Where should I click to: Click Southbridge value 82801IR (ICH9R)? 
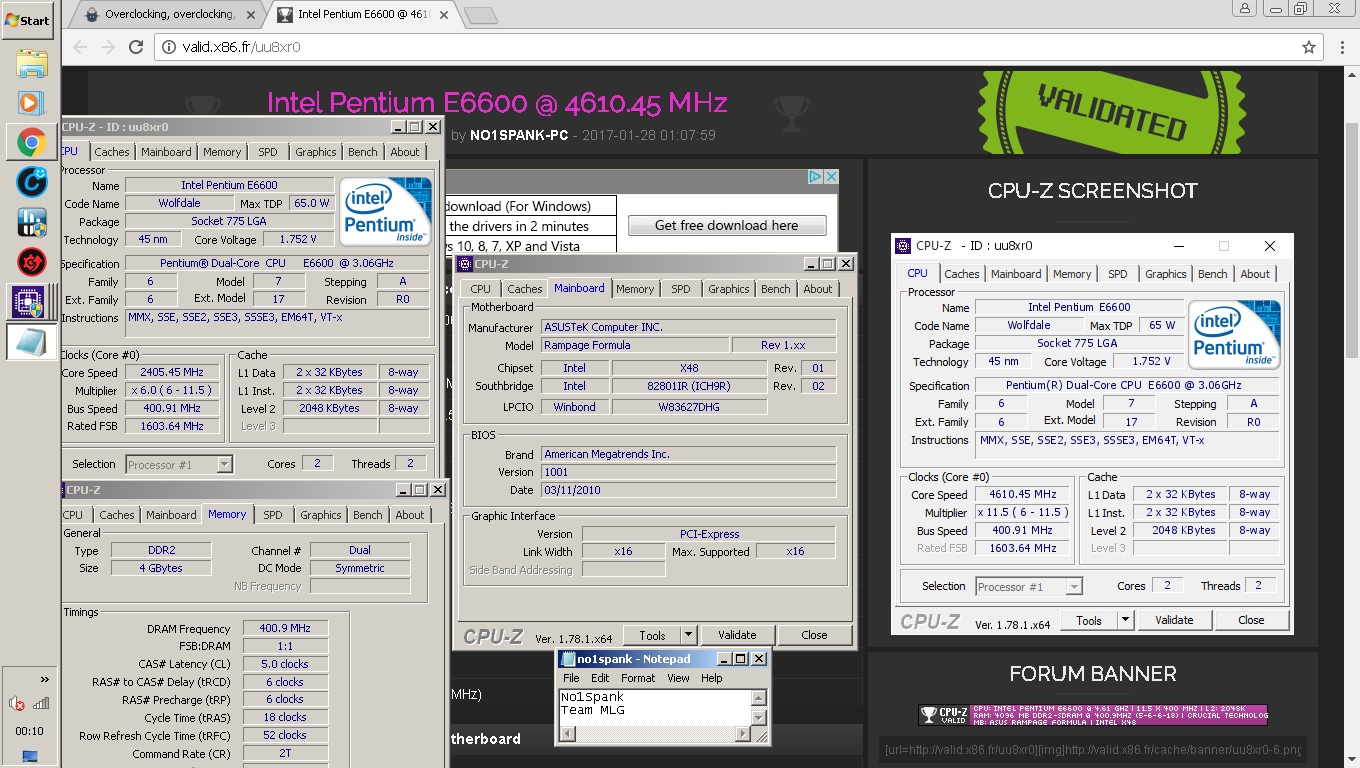click(689, 386)
